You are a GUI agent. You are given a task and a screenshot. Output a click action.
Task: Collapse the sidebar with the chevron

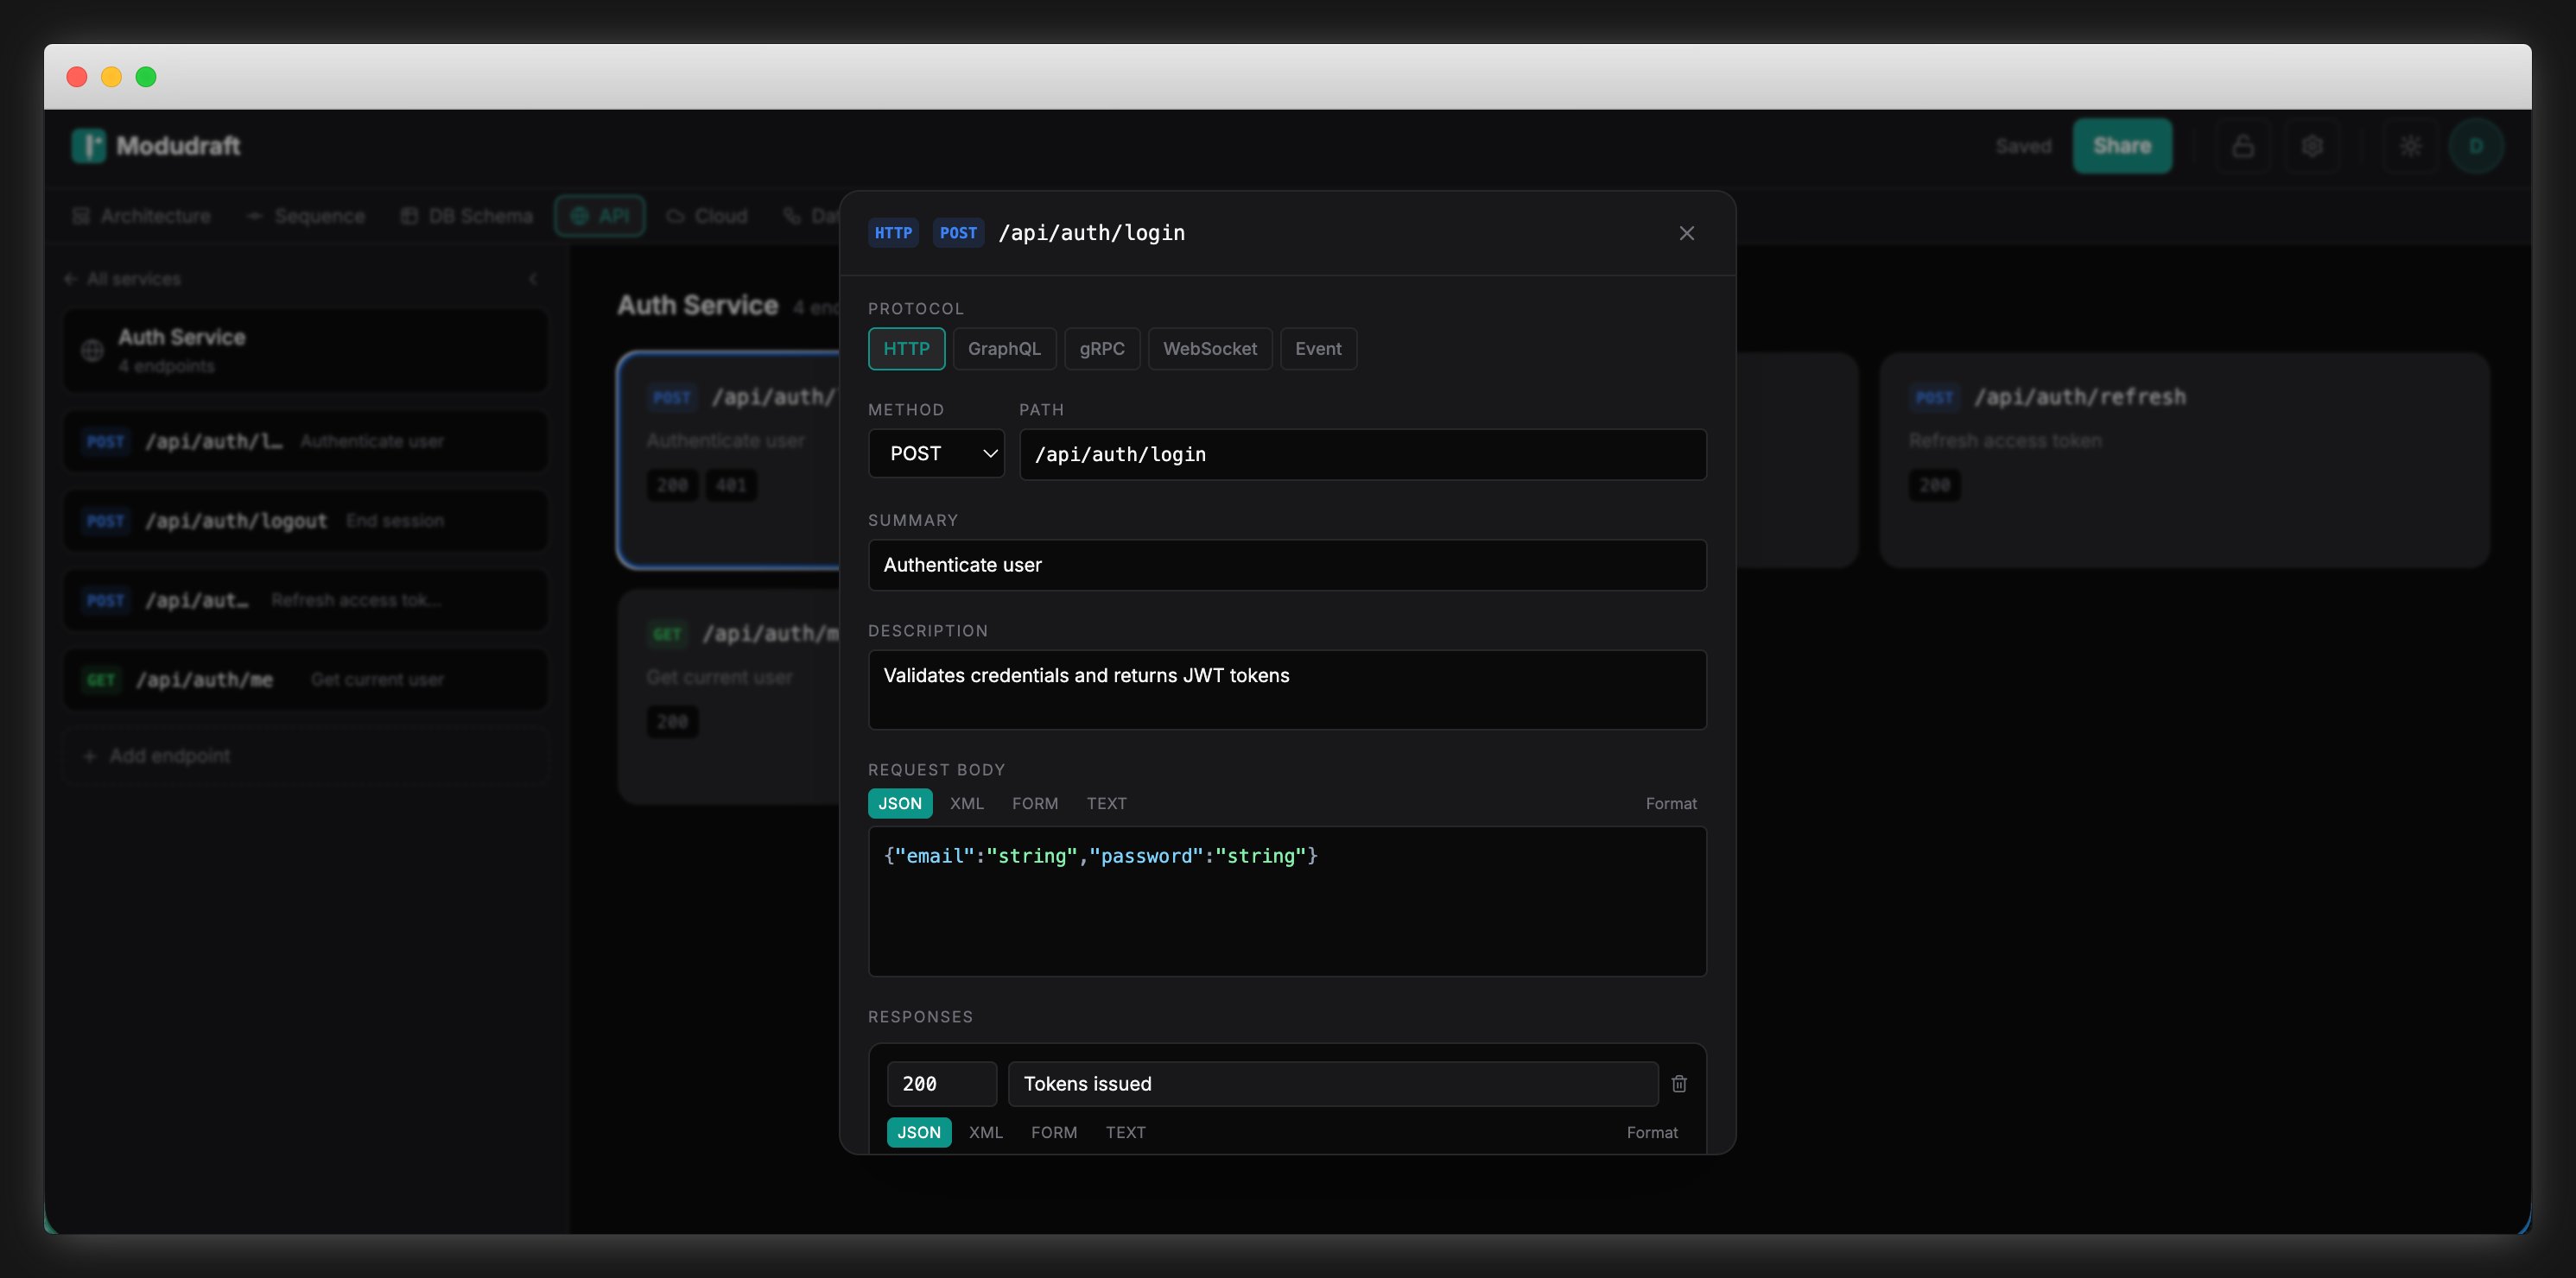point(533,279)
